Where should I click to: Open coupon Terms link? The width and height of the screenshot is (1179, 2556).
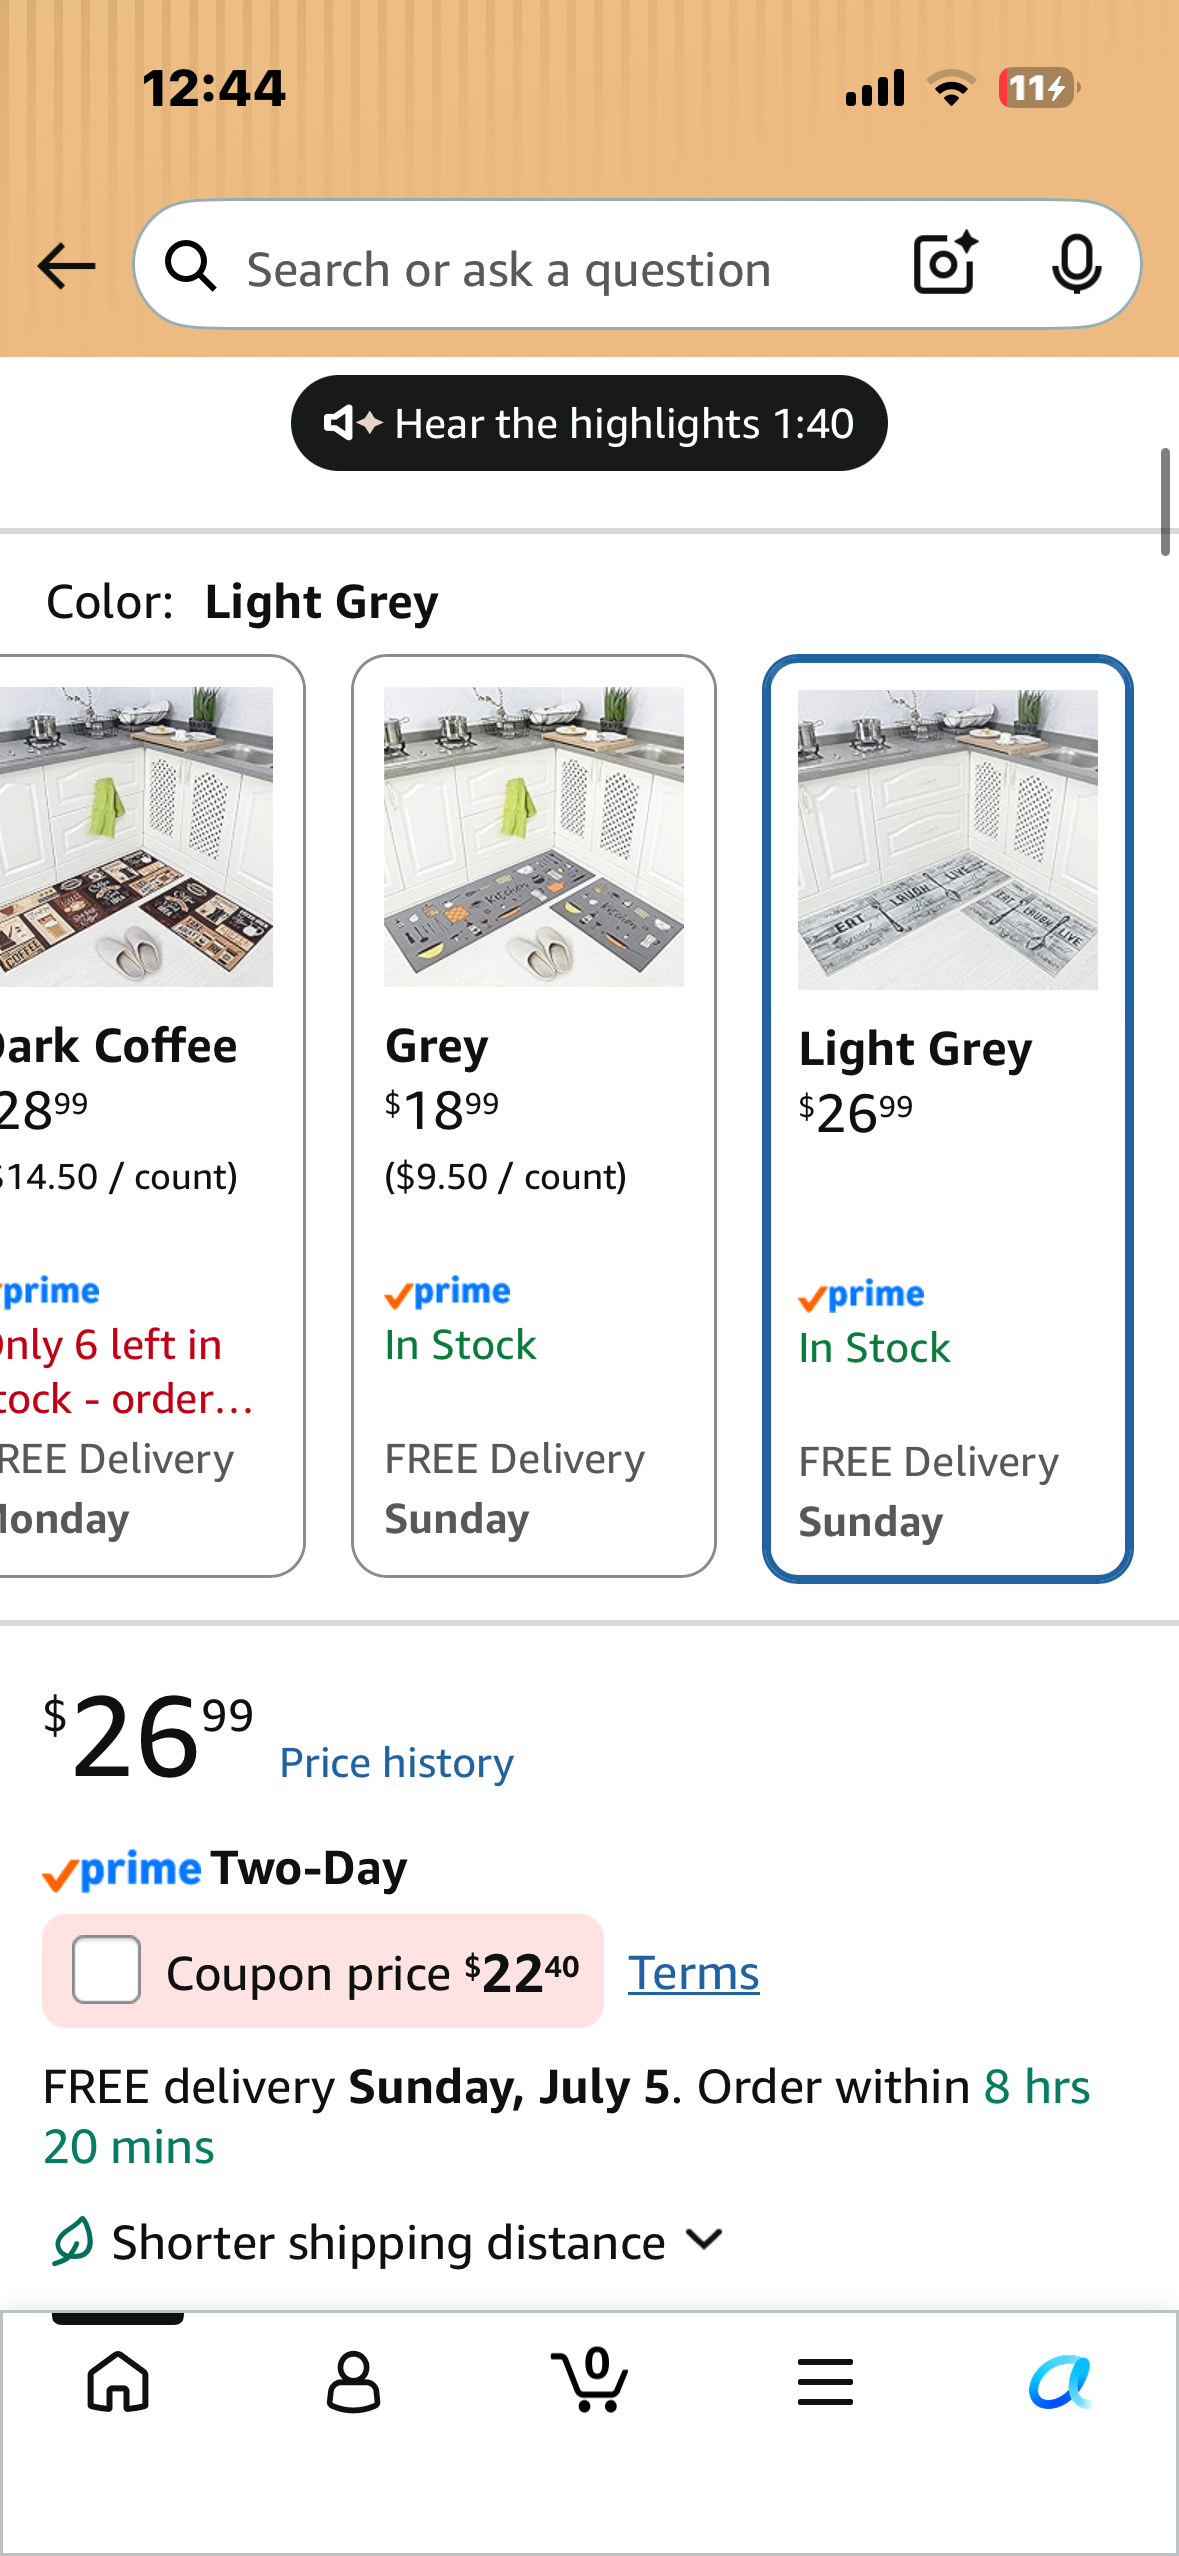694,1973
